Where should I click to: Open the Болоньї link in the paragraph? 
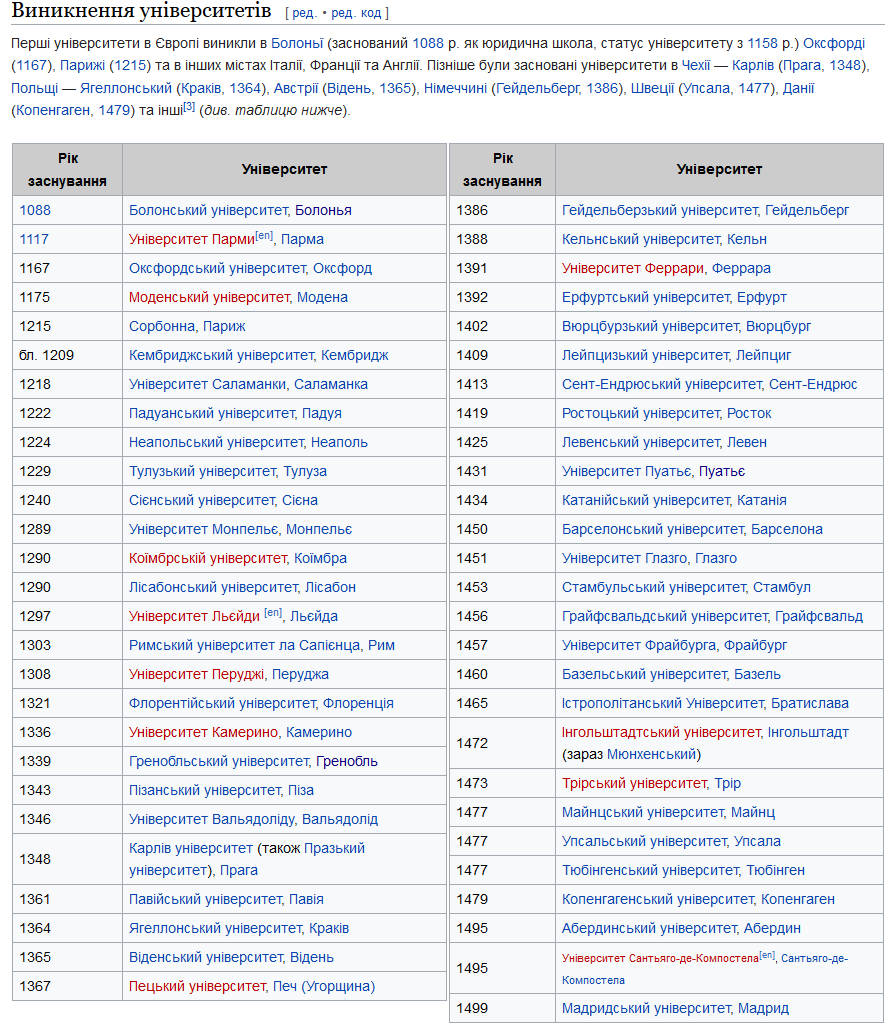297,43
